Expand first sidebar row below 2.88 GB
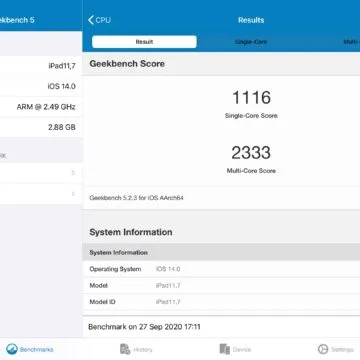The width and height of the screenshot is (360, 360). [41, 173]
